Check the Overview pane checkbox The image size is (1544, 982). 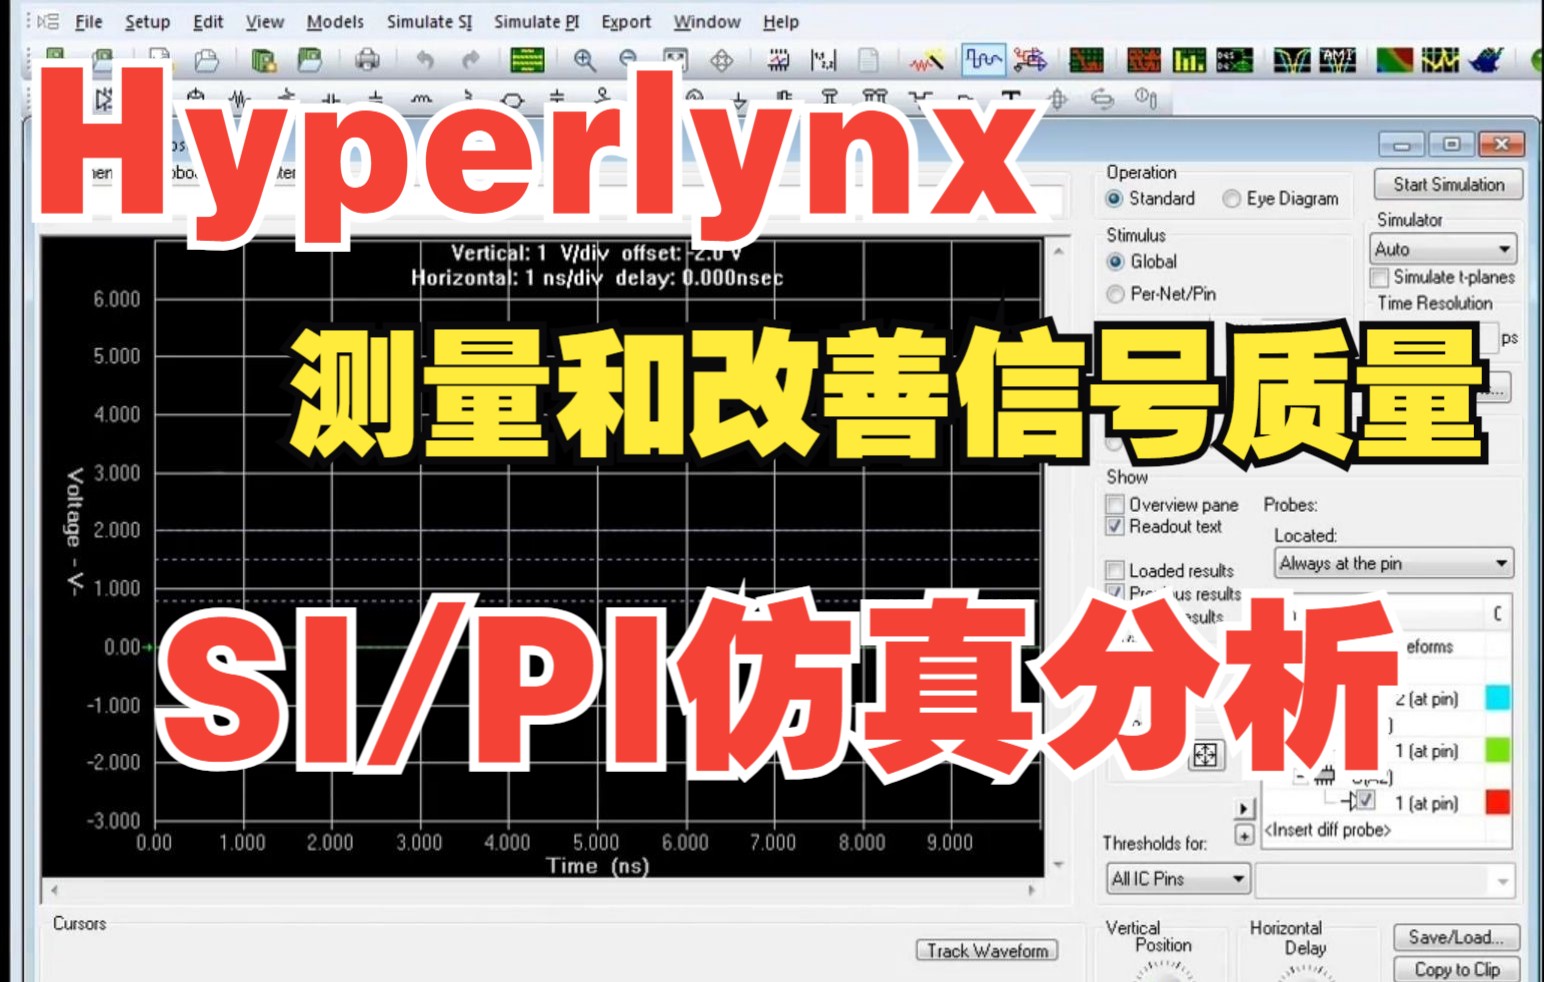[x=1113, y=504]
